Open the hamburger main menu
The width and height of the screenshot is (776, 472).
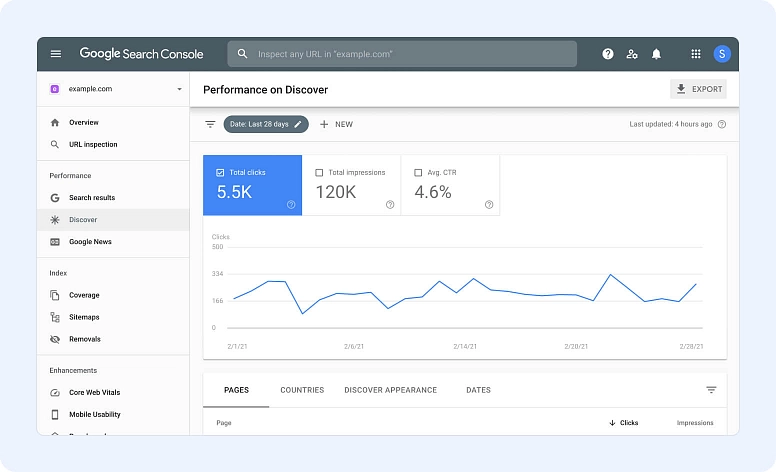[x=56, y=54]
